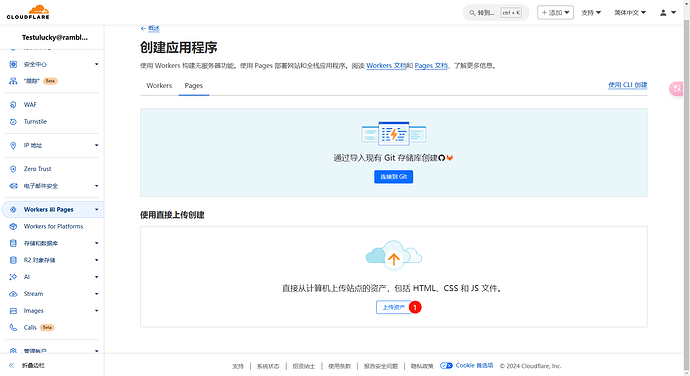Select the Testulucky account name

click(x=55, y=37)
